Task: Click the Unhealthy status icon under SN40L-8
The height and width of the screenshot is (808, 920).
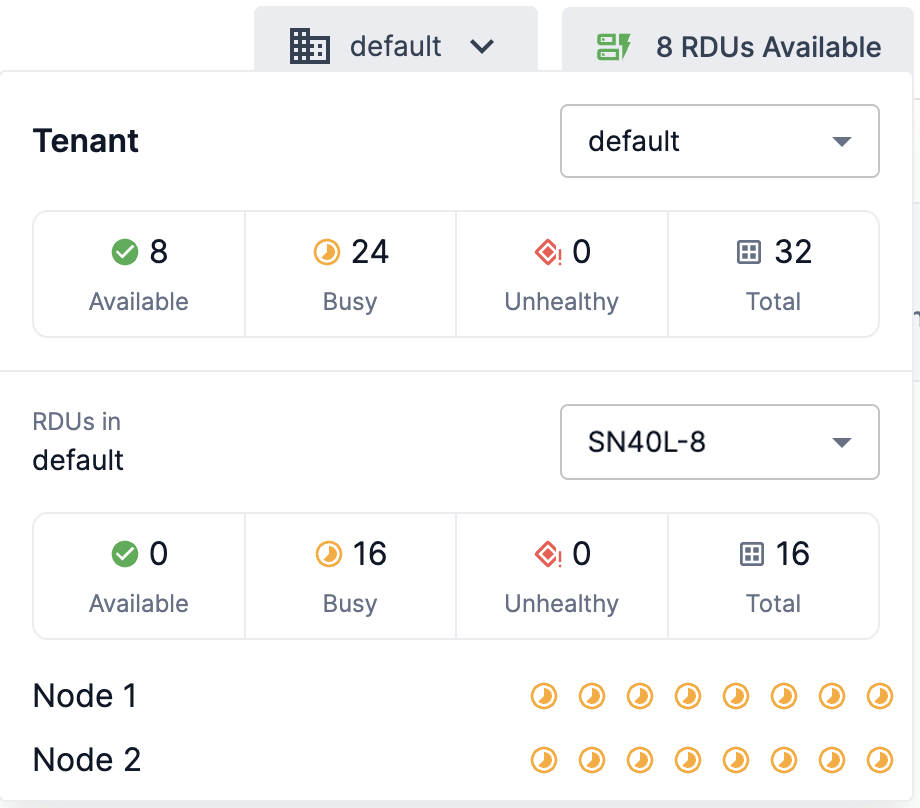Action: (547, 554)
